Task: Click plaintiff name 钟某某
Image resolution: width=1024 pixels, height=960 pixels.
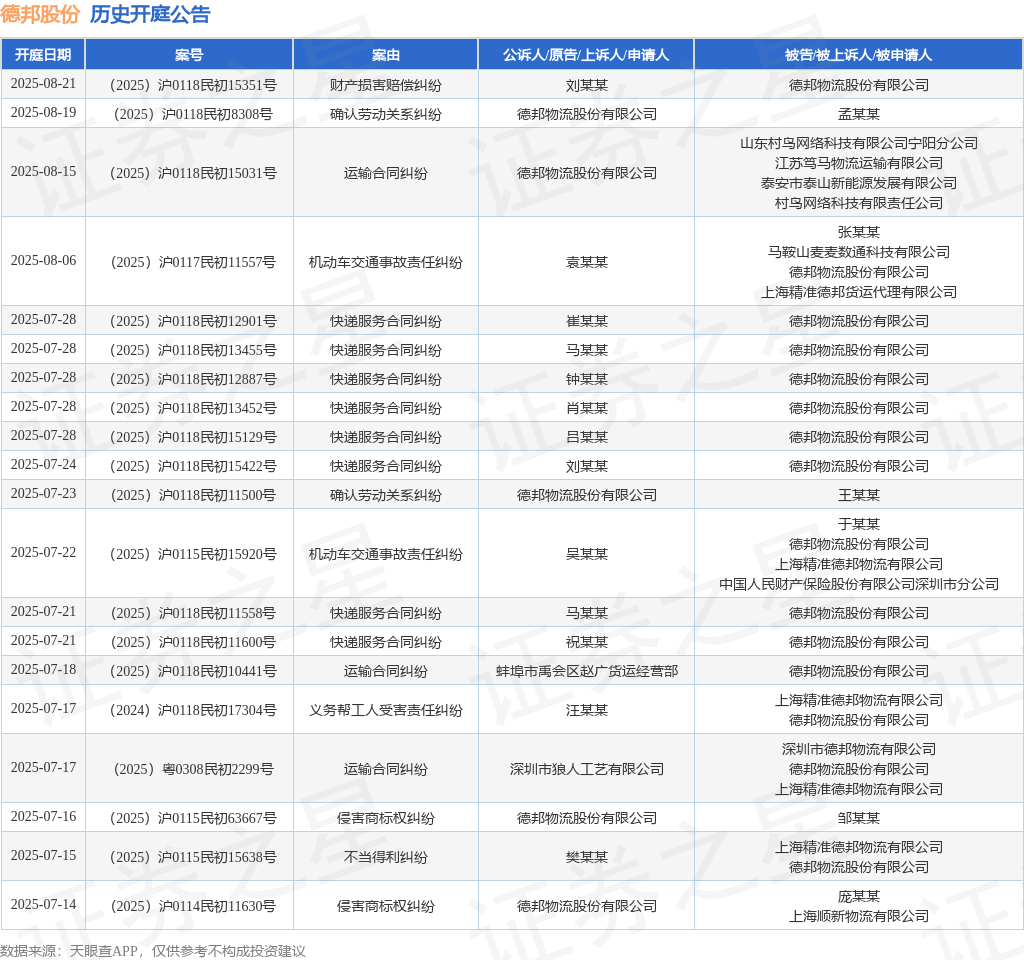Action: point(586,379)
